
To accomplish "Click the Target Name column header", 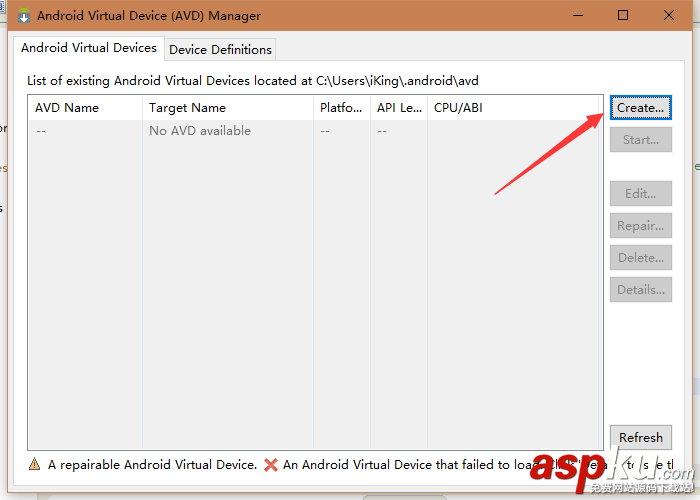I will tap(228, 108).
